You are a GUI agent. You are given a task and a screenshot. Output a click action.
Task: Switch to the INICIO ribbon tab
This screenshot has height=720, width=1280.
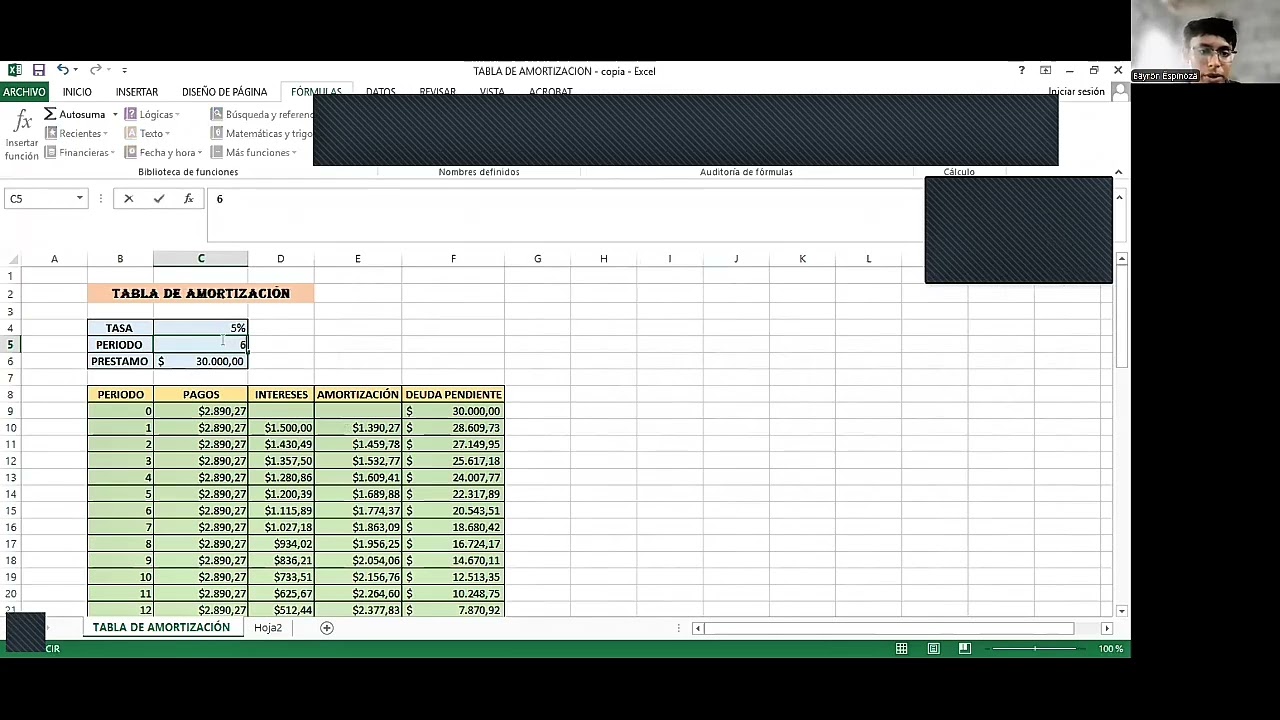pos(77,92)
